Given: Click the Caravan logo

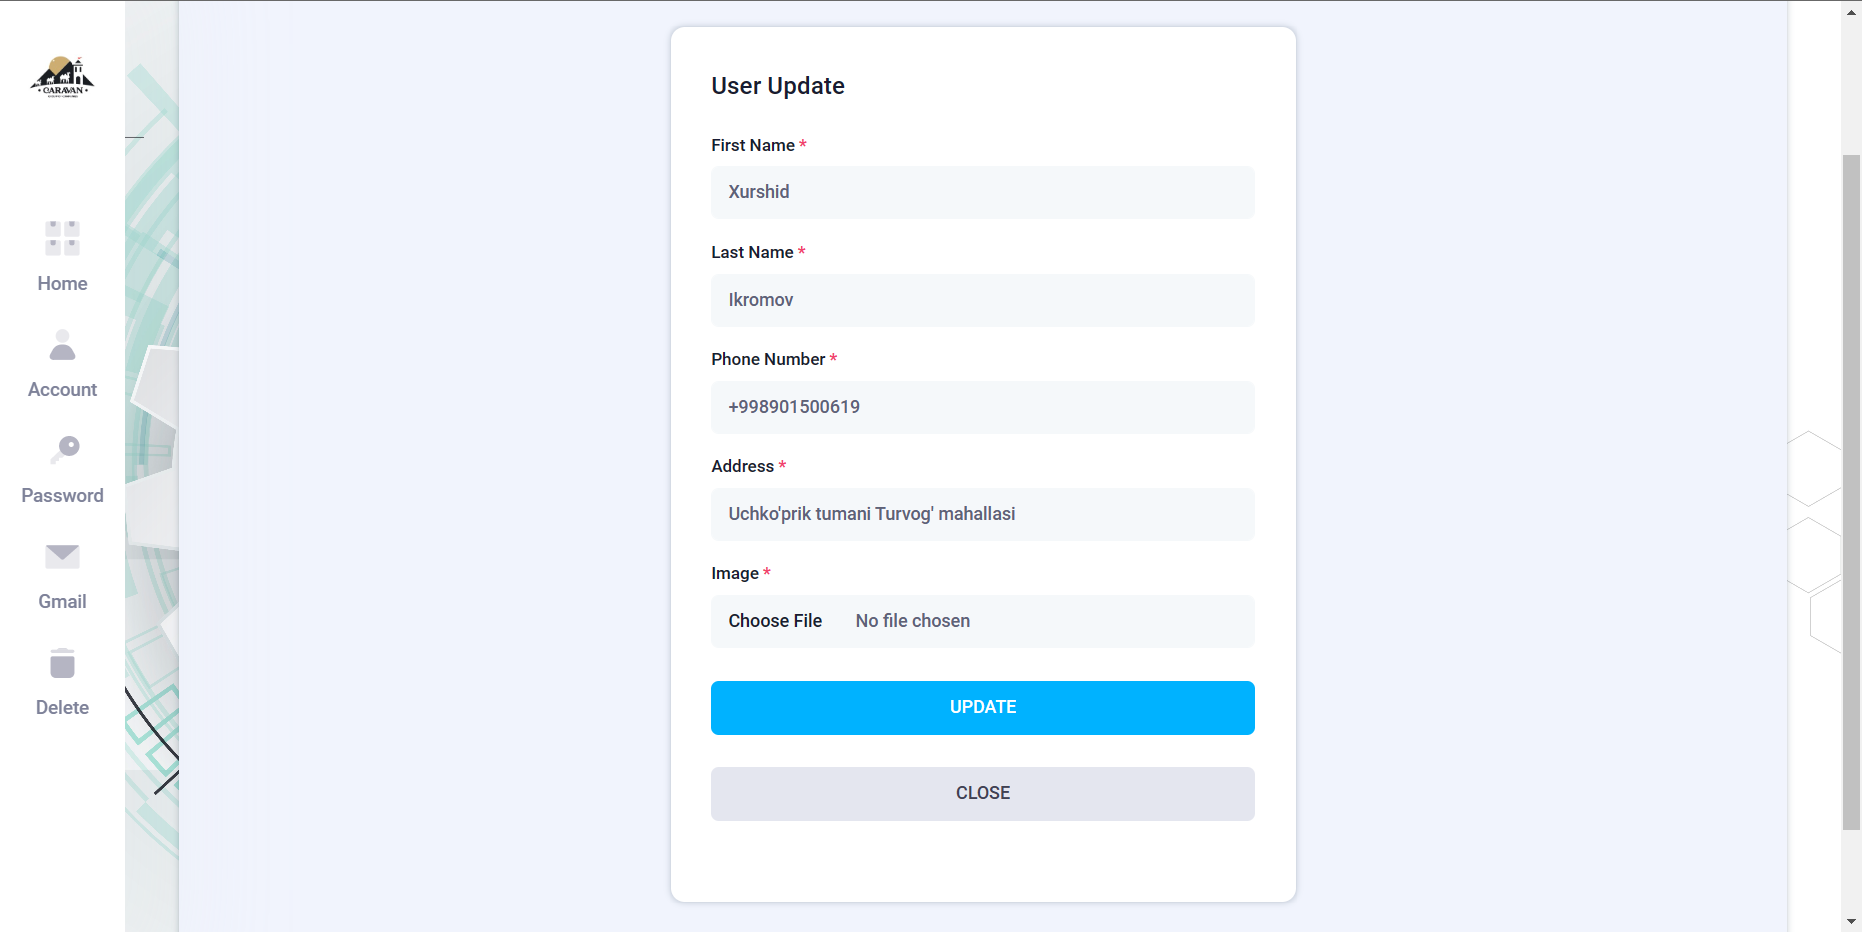Looking at the screenshot, I should pyautogui.click(x=62, y=77).
